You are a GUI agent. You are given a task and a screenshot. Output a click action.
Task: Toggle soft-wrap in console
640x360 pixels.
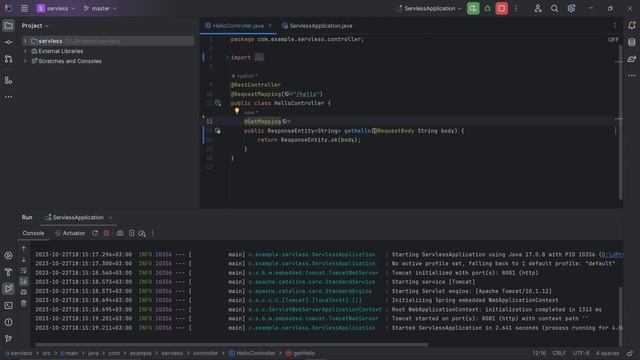[x=24, y=271]
